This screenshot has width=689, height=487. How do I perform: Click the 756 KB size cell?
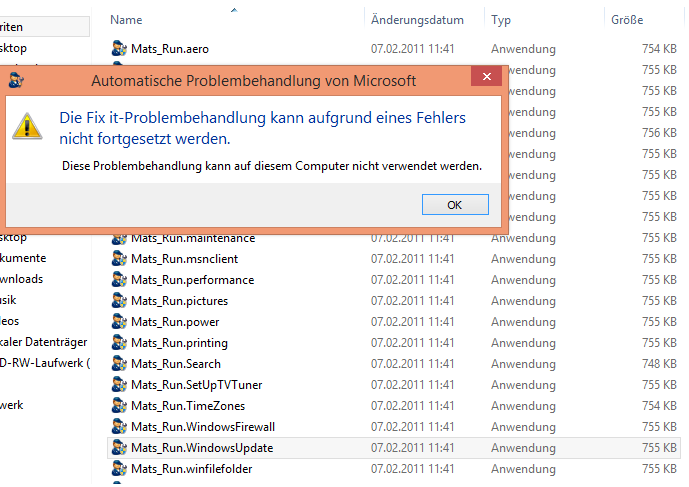coord(659,133)
